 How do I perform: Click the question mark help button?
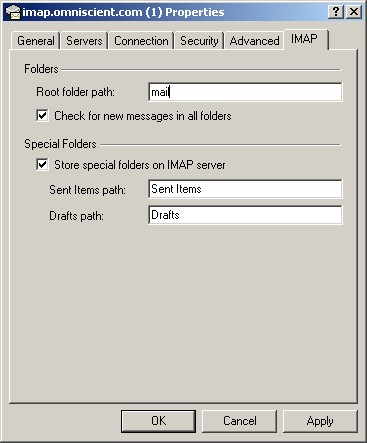(x=336, y=12)
